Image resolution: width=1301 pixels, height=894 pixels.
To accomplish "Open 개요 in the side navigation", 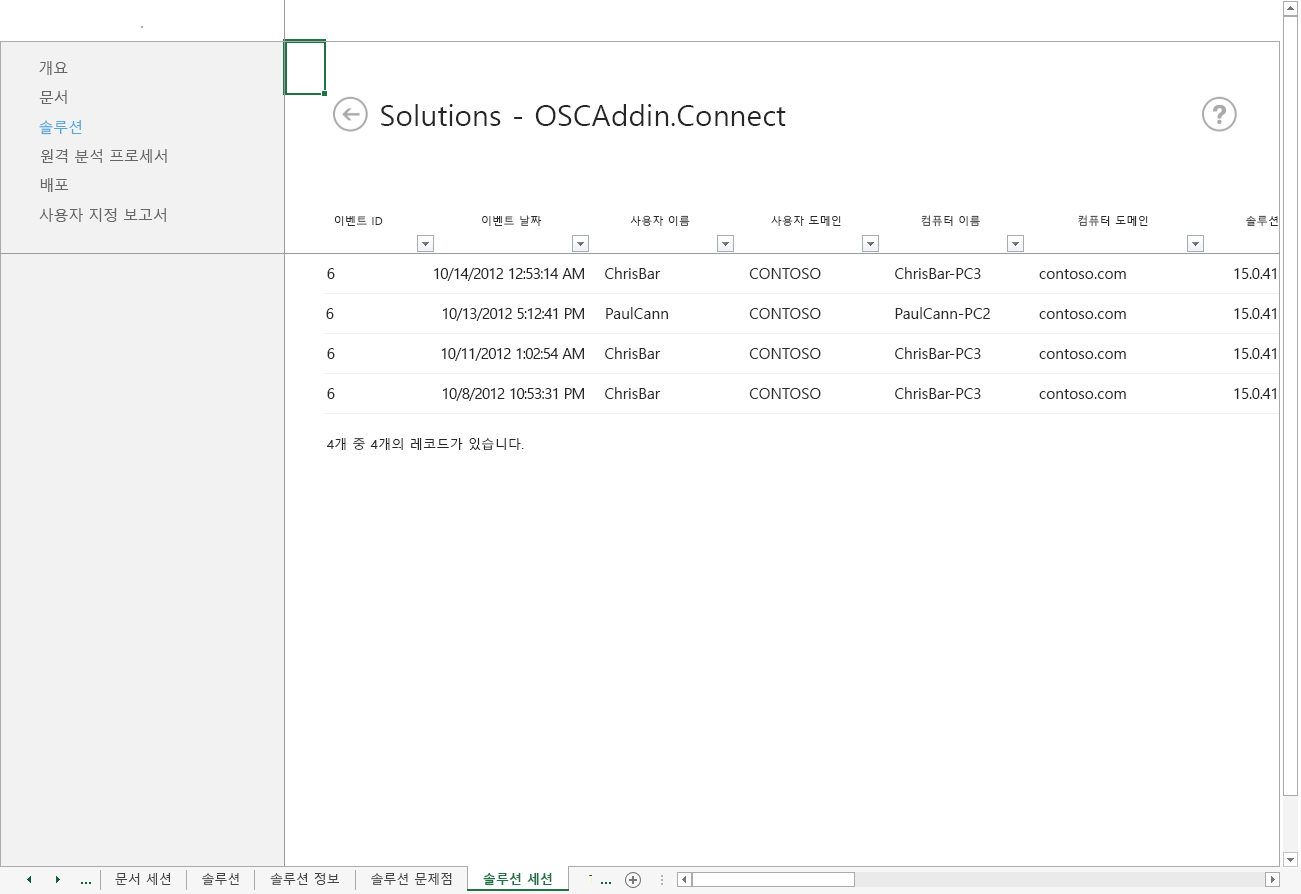I will [54, 68].
